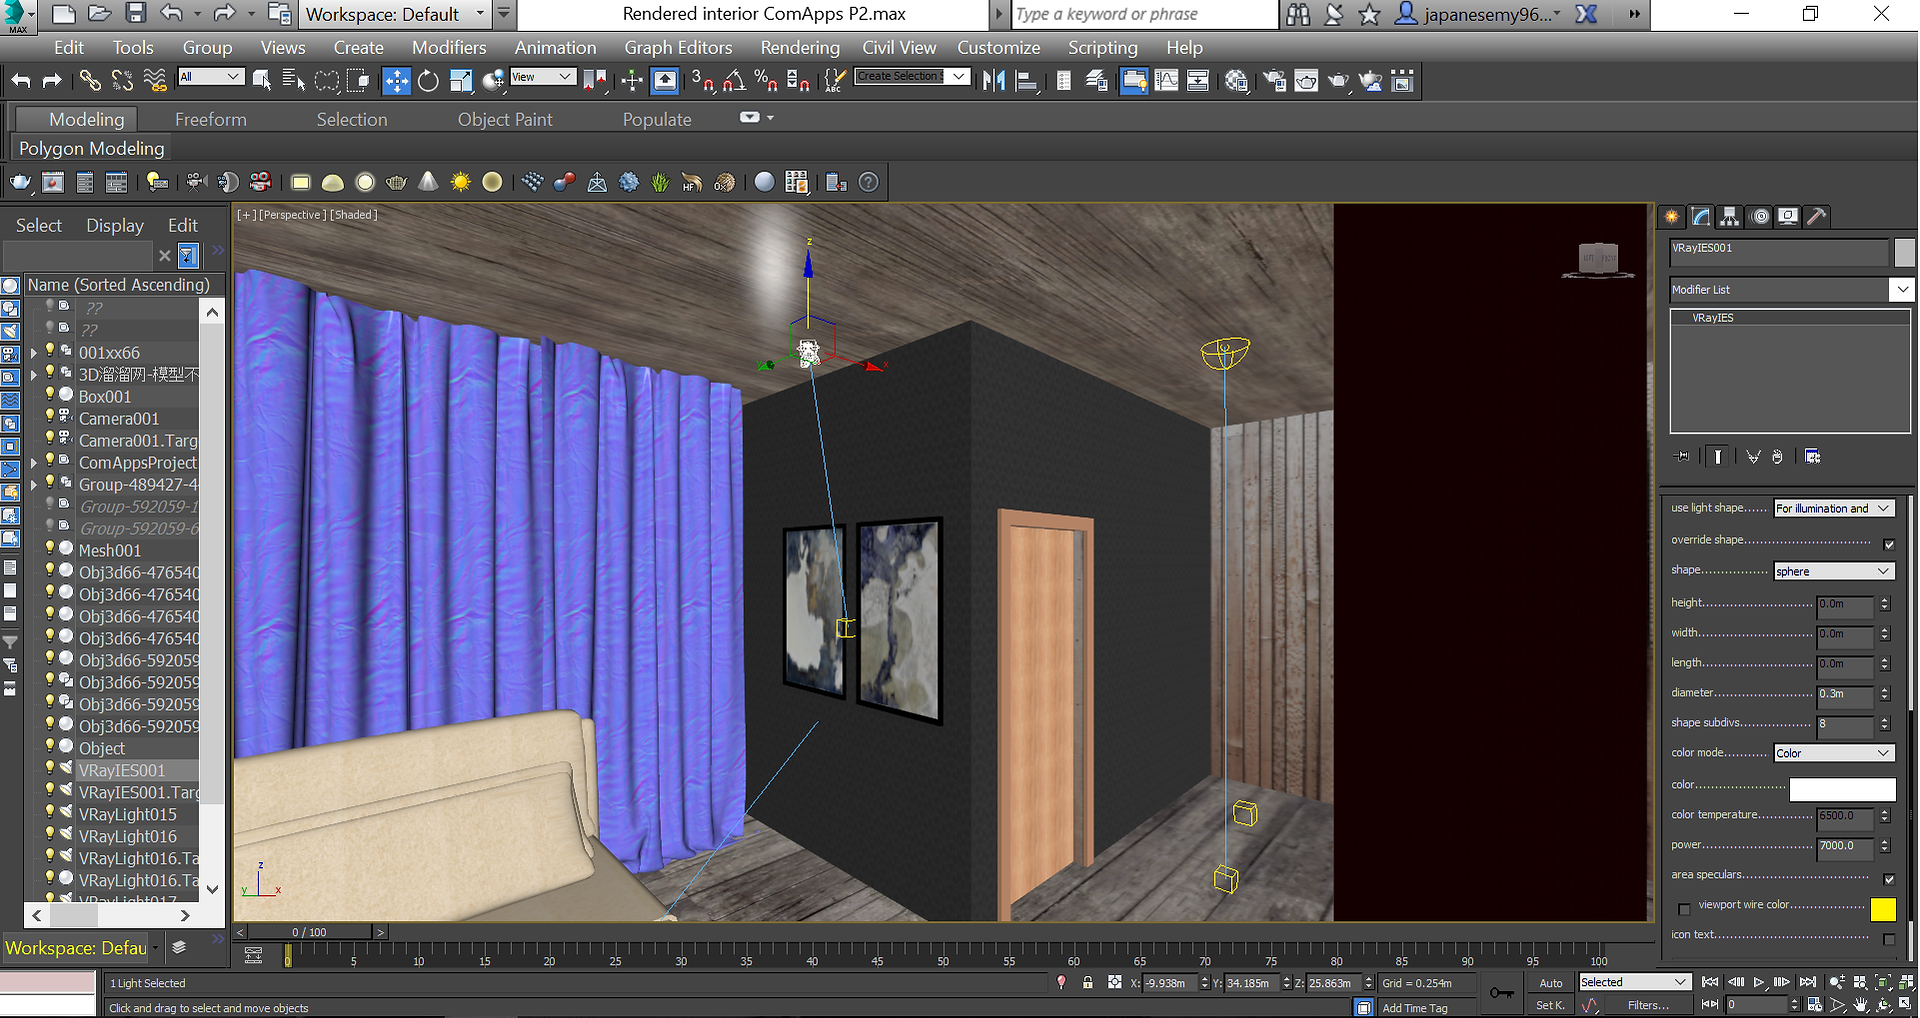The image size is (1920, 1018).
Task: Uncheck the area speculars checkbox
Action: pos(1889,879)
